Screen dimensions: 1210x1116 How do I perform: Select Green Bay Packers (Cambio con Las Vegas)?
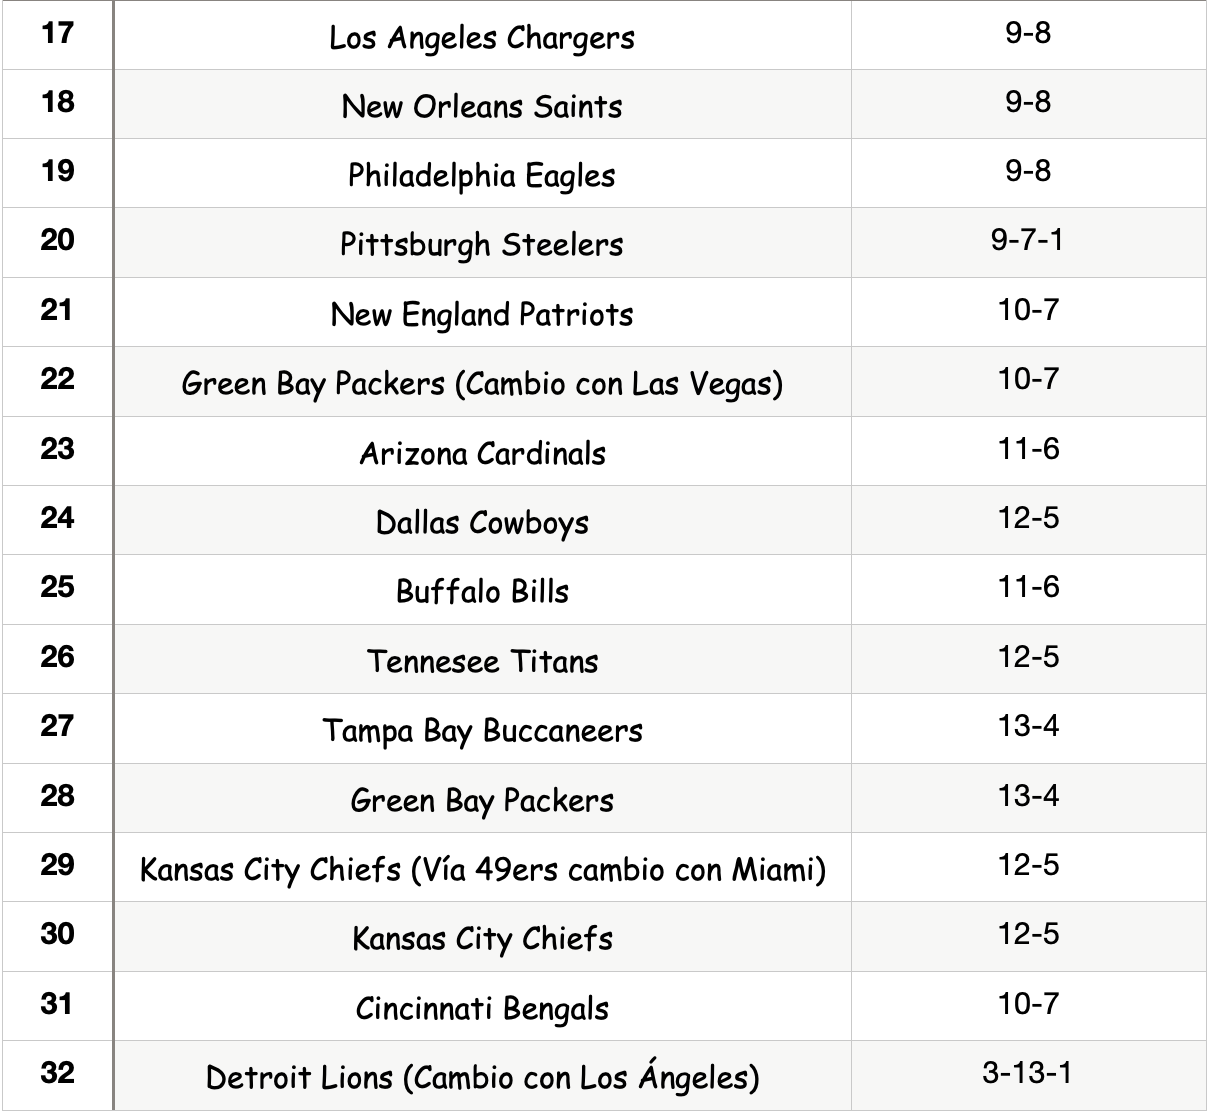click(x=482, y=384)
